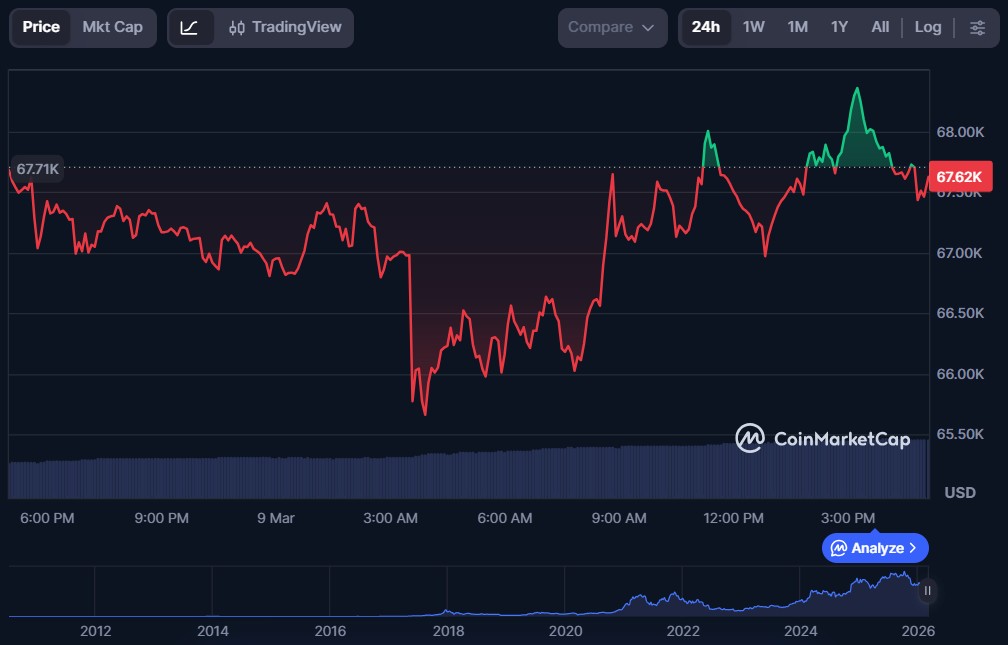Image resolution: width=1008 pixels, height=645 pixels.
Task: Open chart settings sliders icon
Action: coord(977,27)
